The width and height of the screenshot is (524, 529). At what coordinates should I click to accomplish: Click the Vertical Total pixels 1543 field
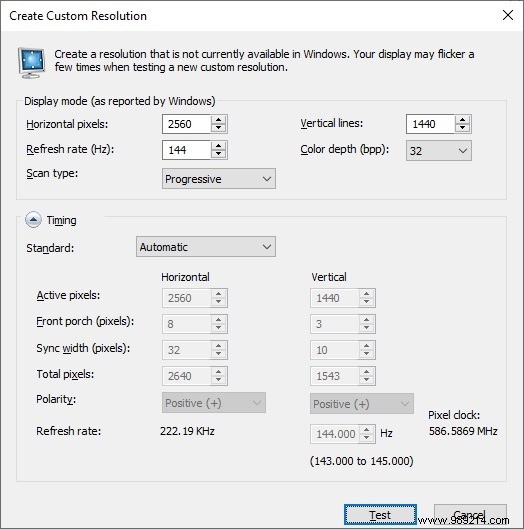pos(334,376)
